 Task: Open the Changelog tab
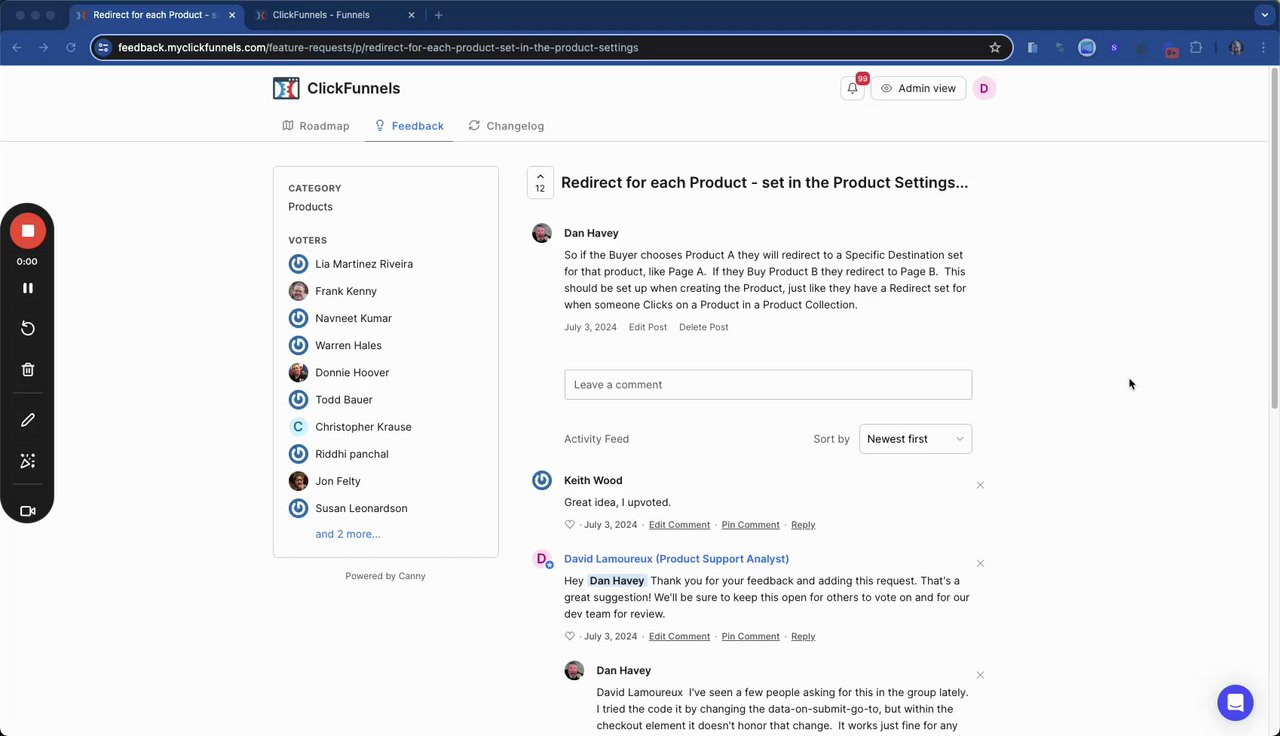click(506, 126)
